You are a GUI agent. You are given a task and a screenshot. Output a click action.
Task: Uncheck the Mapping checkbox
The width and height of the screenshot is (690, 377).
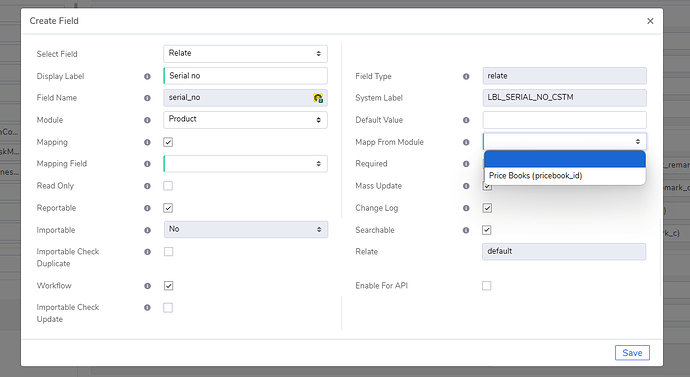click(x=168, y=142)
